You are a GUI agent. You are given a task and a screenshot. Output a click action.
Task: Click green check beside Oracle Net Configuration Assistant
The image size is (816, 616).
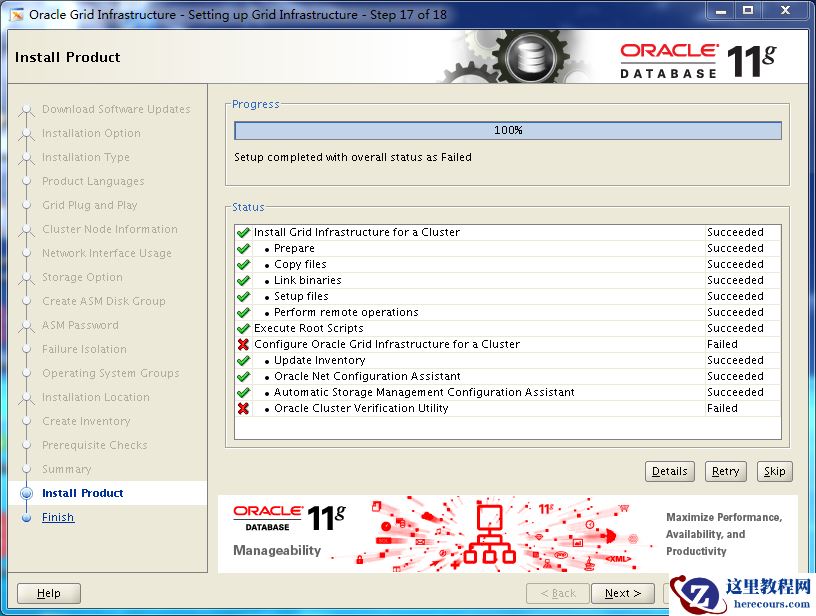click(x=243, y=377)
